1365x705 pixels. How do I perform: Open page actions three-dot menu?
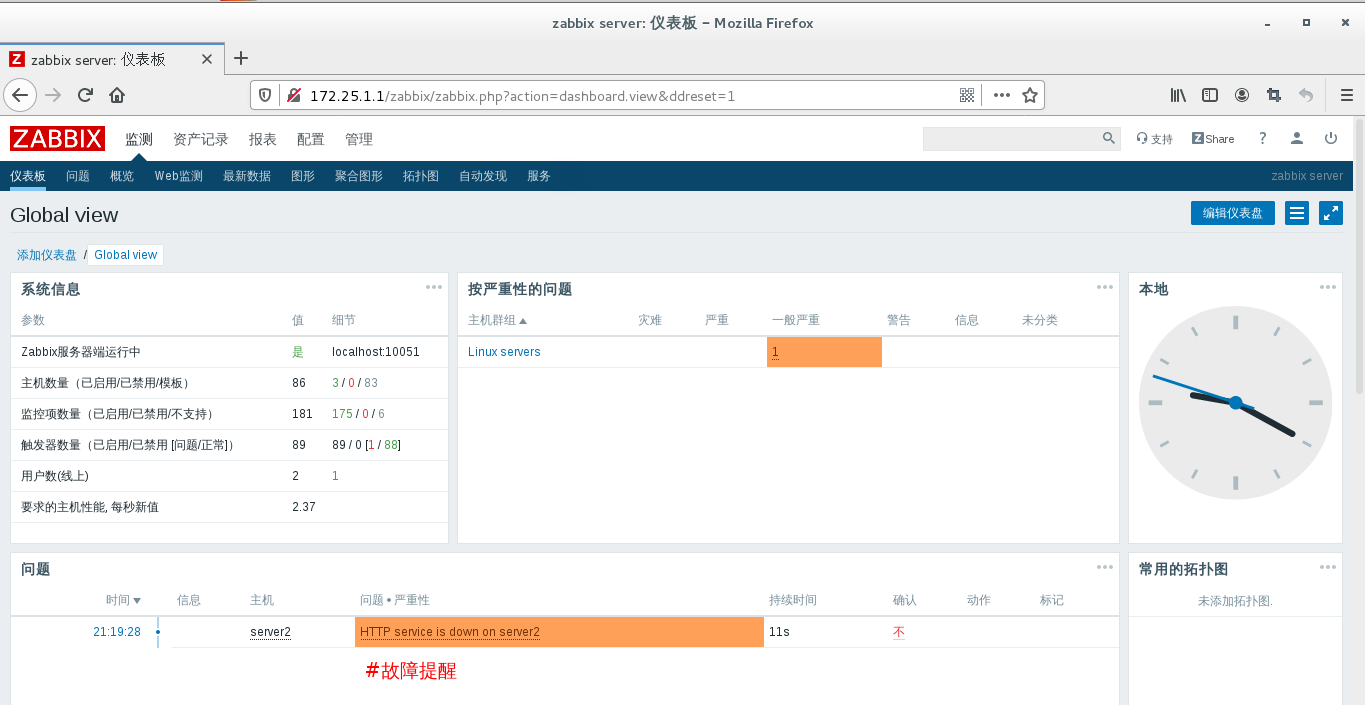click(x=1002, y=95)
